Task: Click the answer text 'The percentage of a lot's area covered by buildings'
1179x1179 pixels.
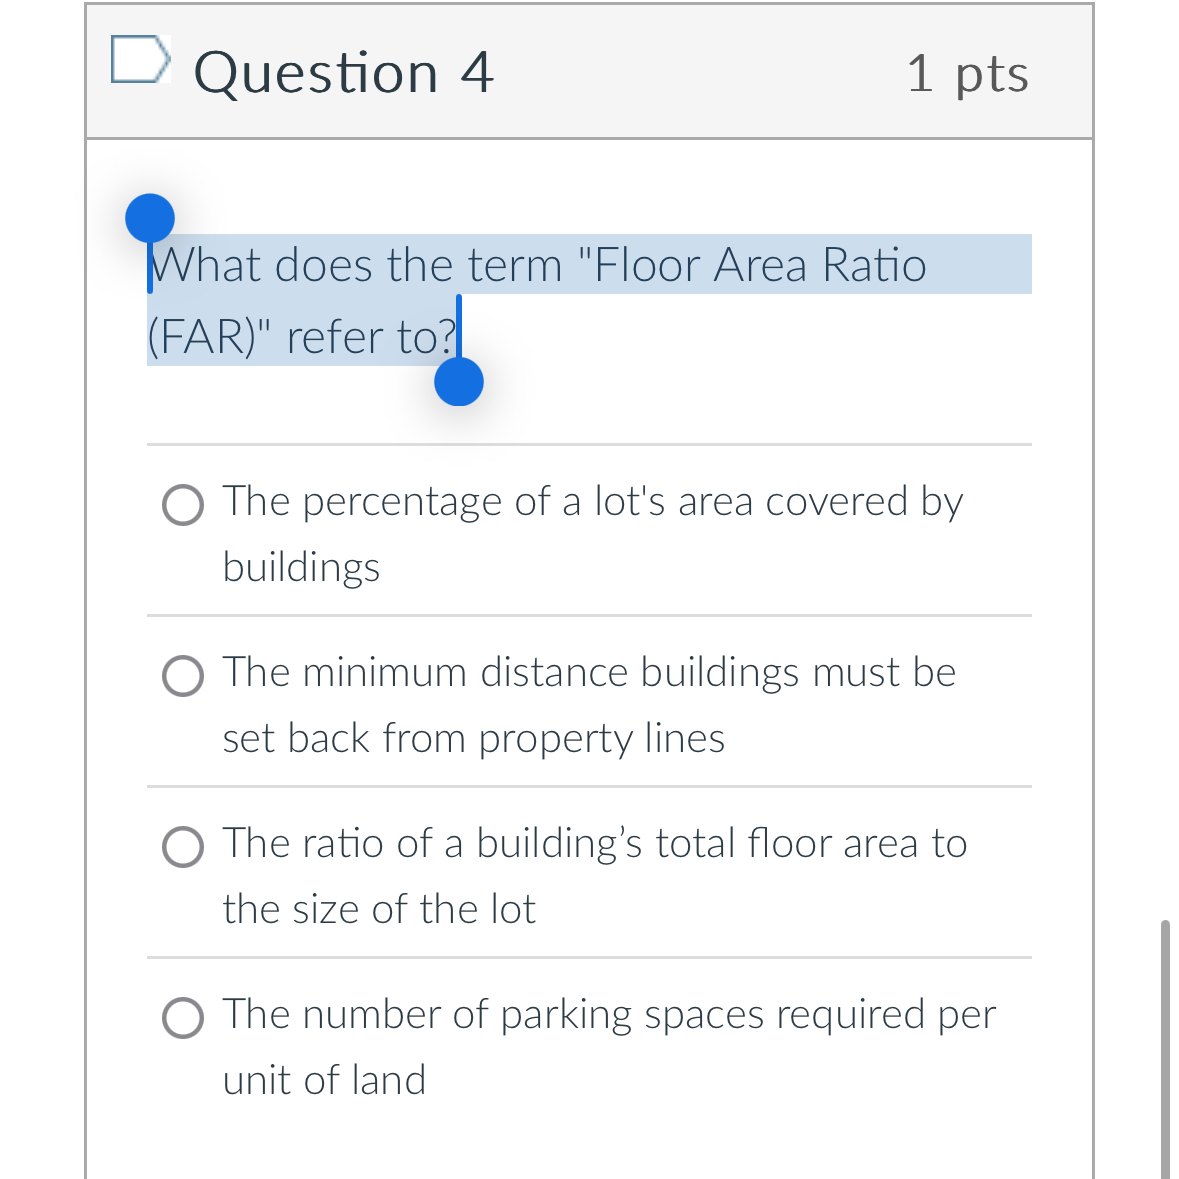Action: [592, 502]
